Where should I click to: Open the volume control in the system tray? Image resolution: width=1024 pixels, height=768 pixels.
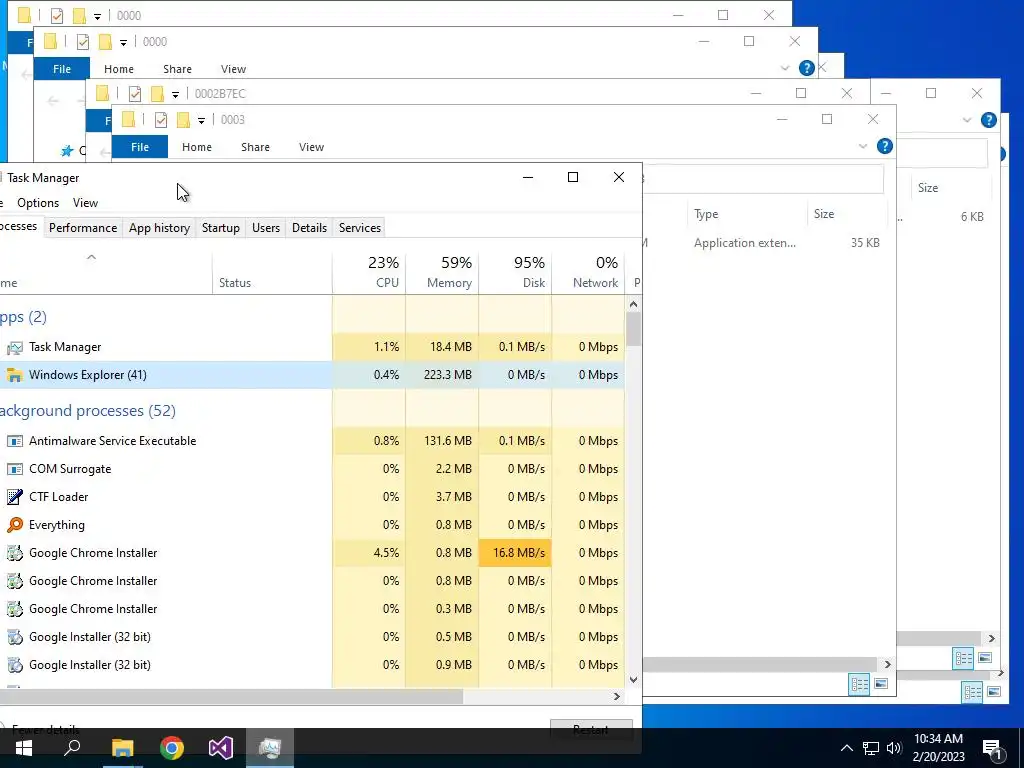(894, 748)
